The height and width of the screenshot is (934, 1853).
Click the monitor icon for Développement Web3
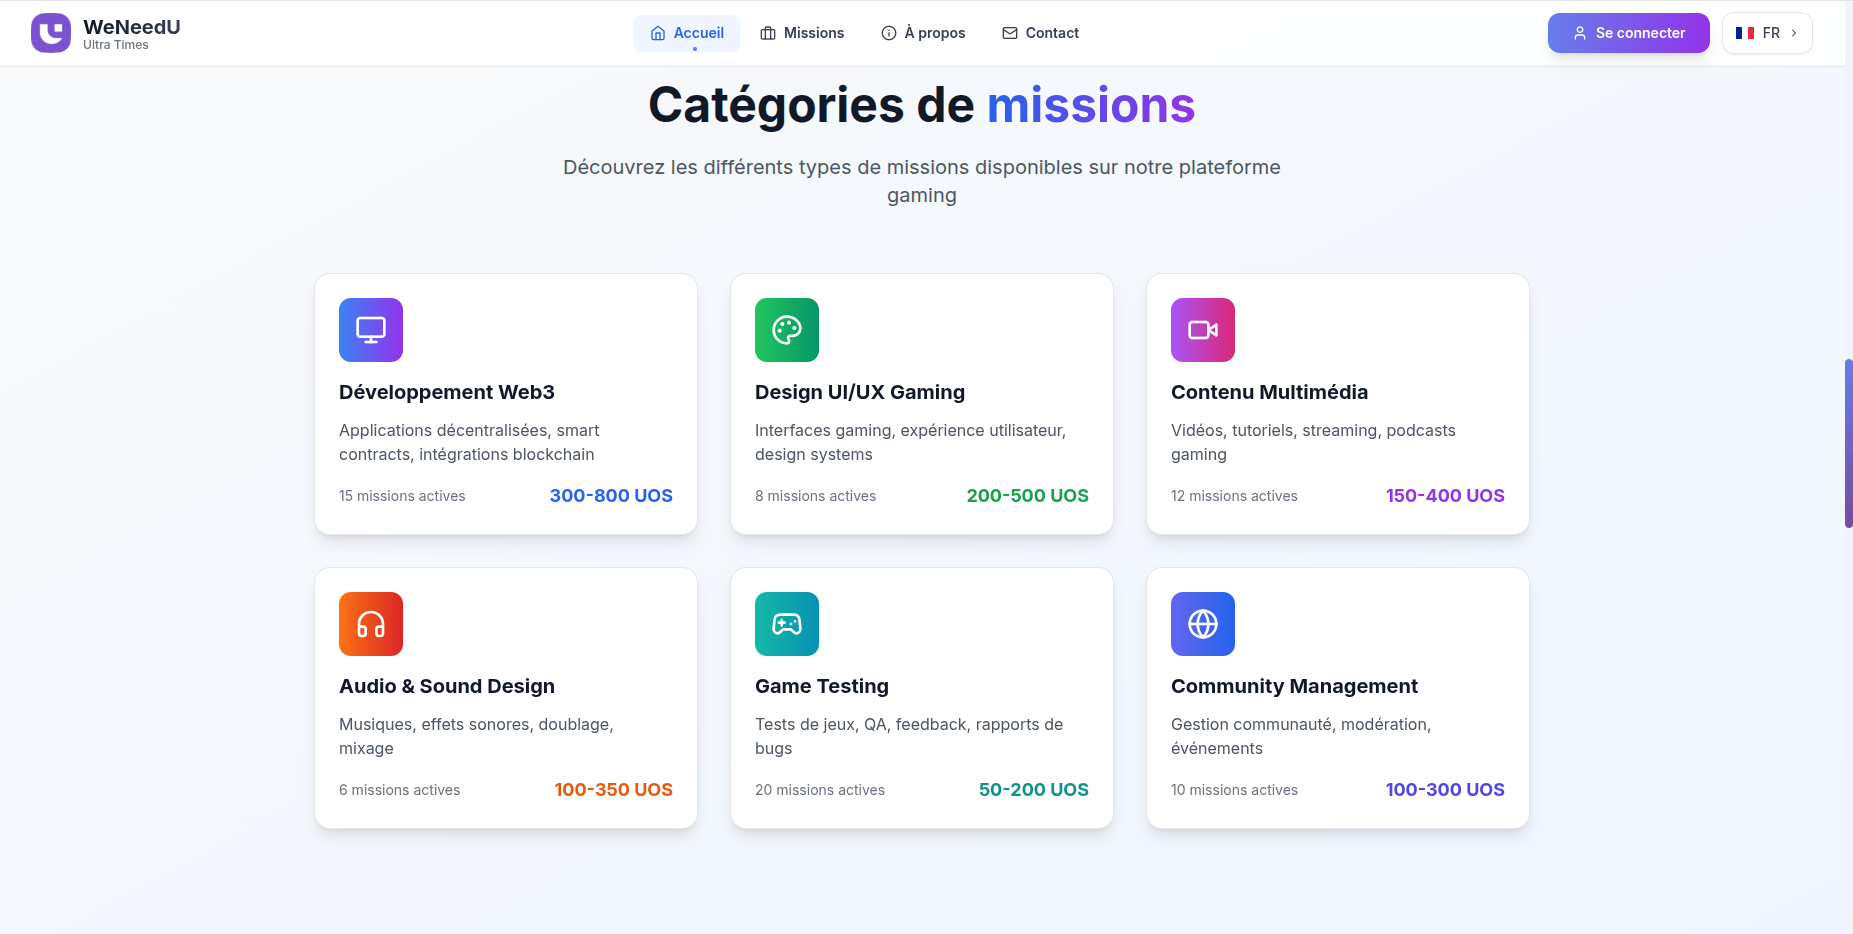click(371, 330)
